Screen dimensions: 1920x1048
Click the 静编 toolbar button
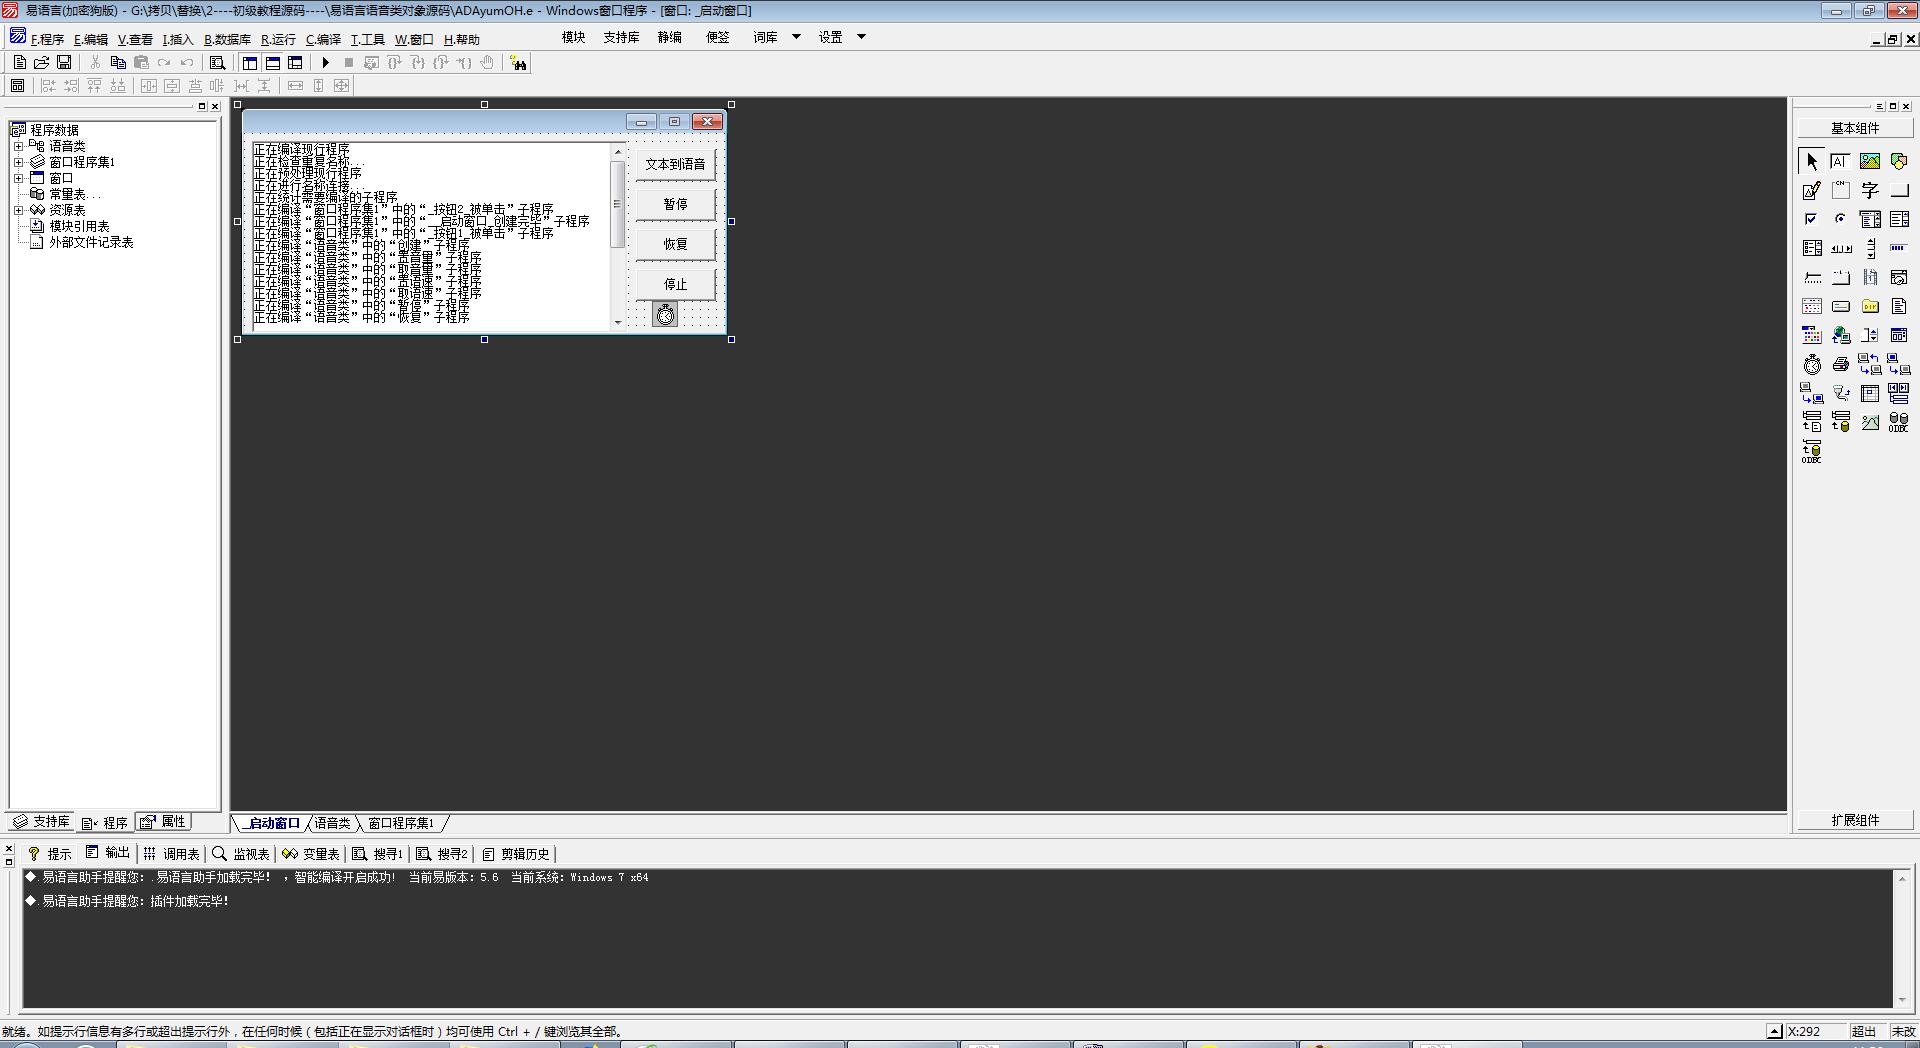(x=669, y=37)
